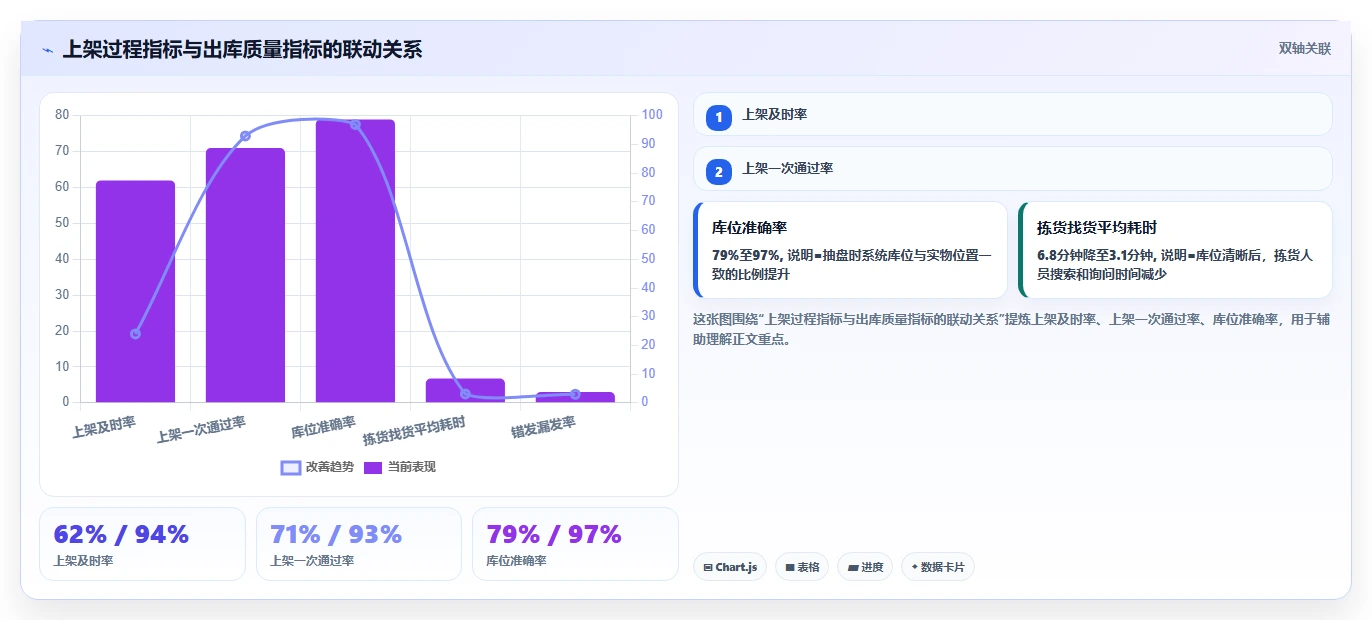Click the 双轴关联 label in the header
1372x620 pixels.
[1304, 48]
